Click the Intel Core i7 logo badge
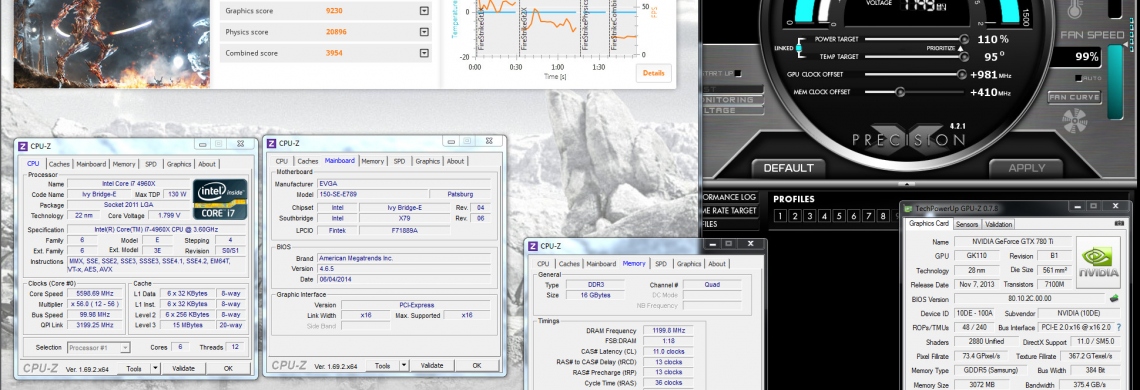Viewport: 1140px width, 390px height. (x=220, y=199)
